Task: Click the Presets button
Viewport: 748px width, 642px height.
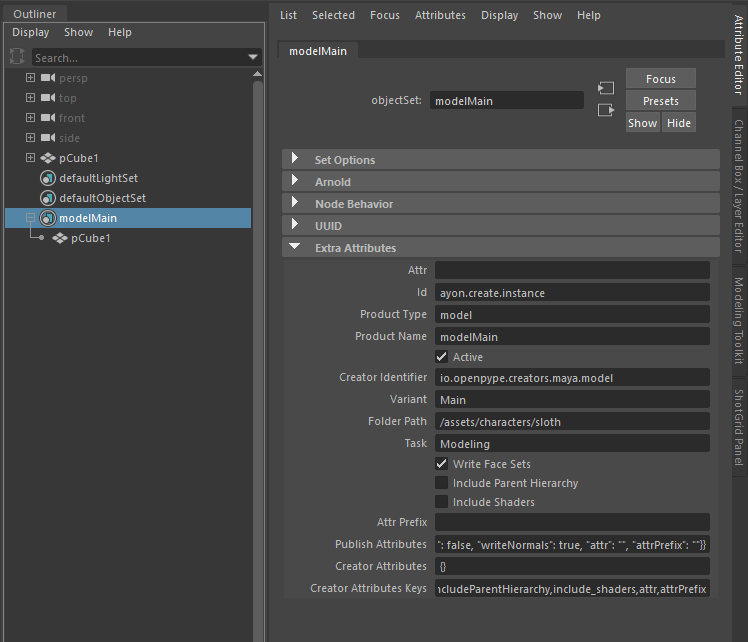Action: click(660, 101)
